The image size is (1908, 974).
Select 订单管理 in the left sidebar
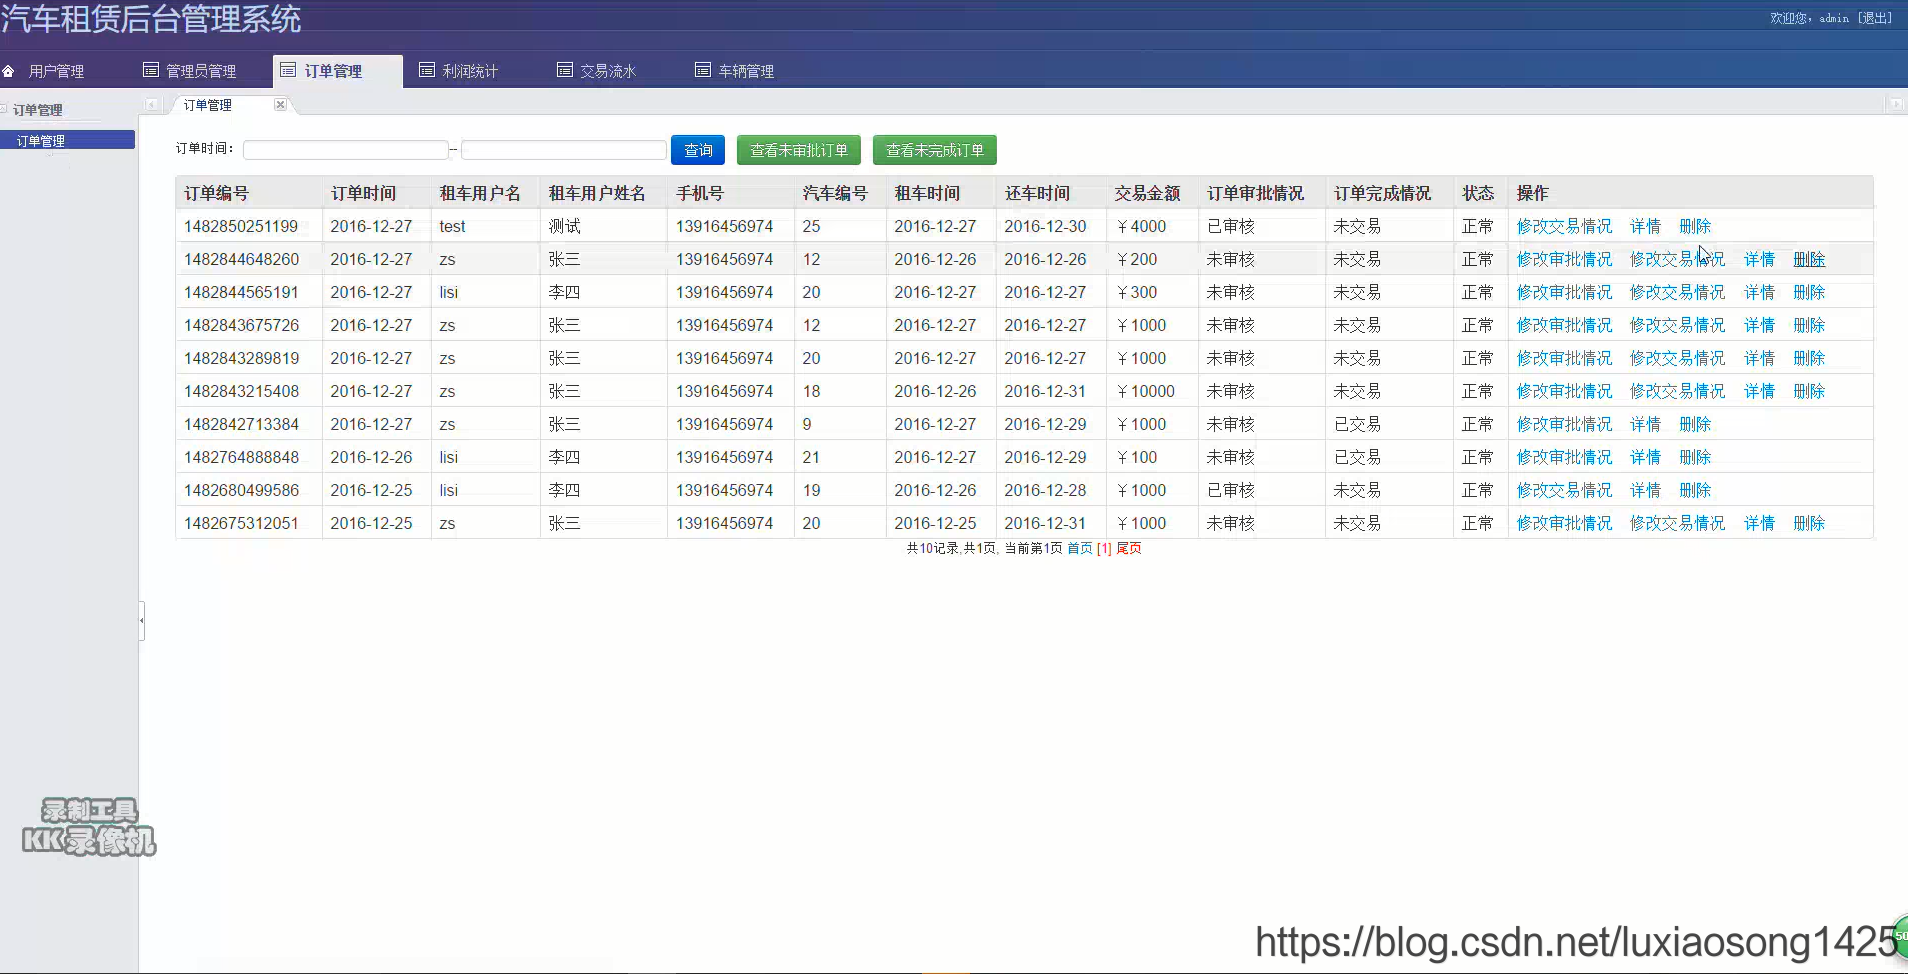click(67, 140)
